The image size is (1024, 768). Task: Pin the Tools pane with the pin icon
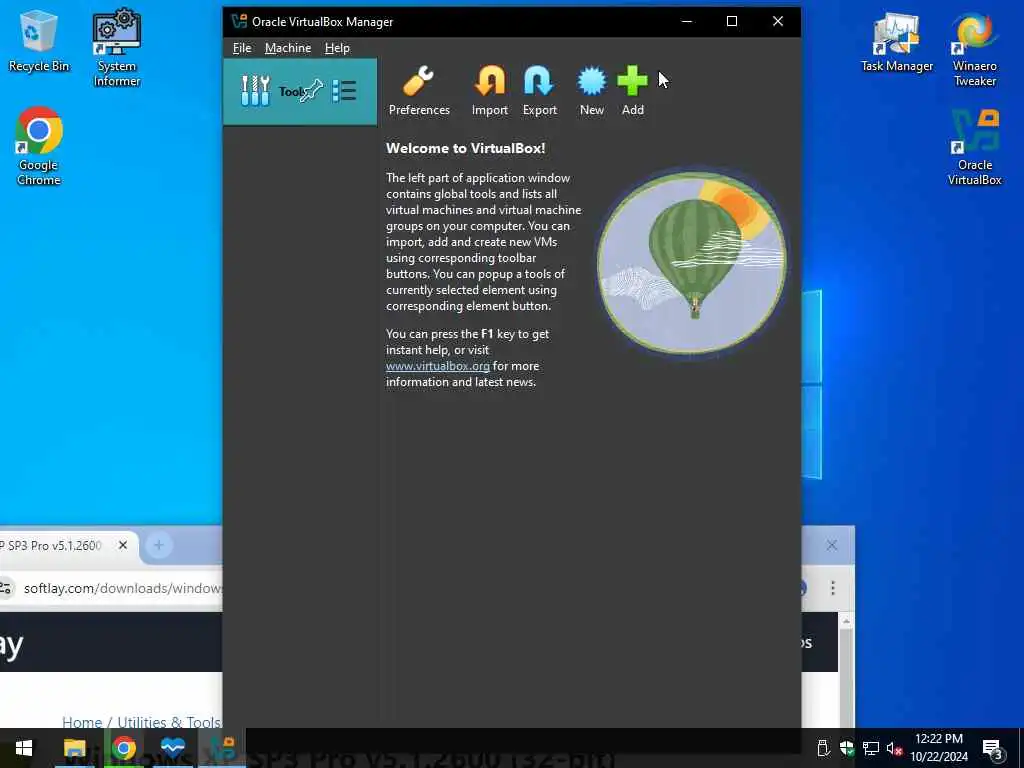[312, 90]
